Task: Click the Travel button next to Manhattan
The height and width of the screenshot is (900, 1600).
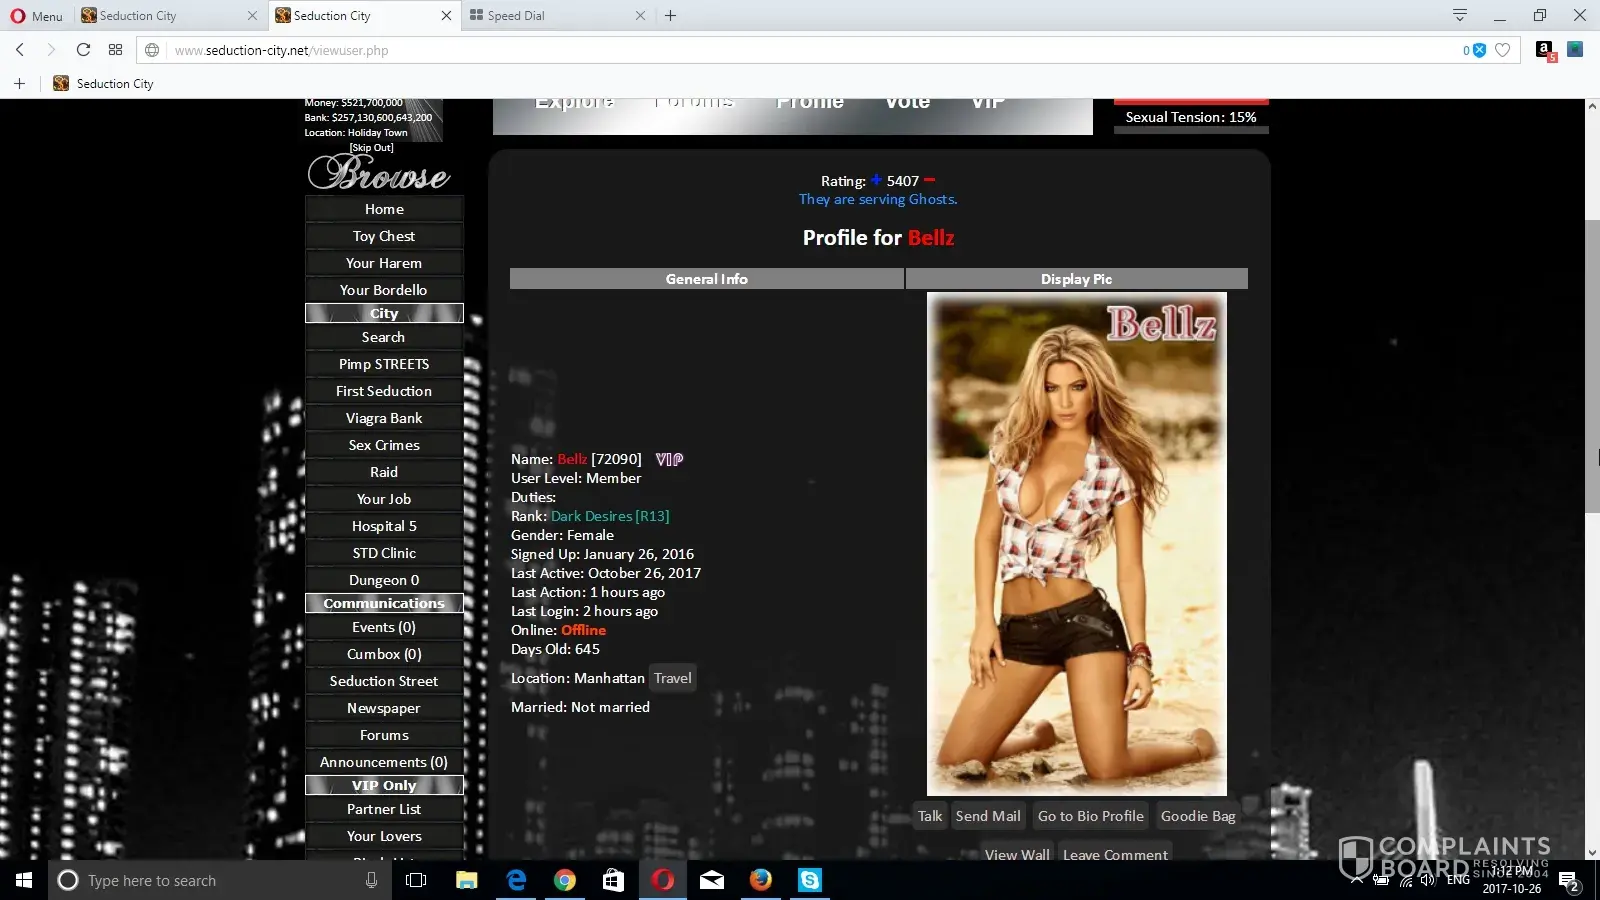Action: pos(672,678)
